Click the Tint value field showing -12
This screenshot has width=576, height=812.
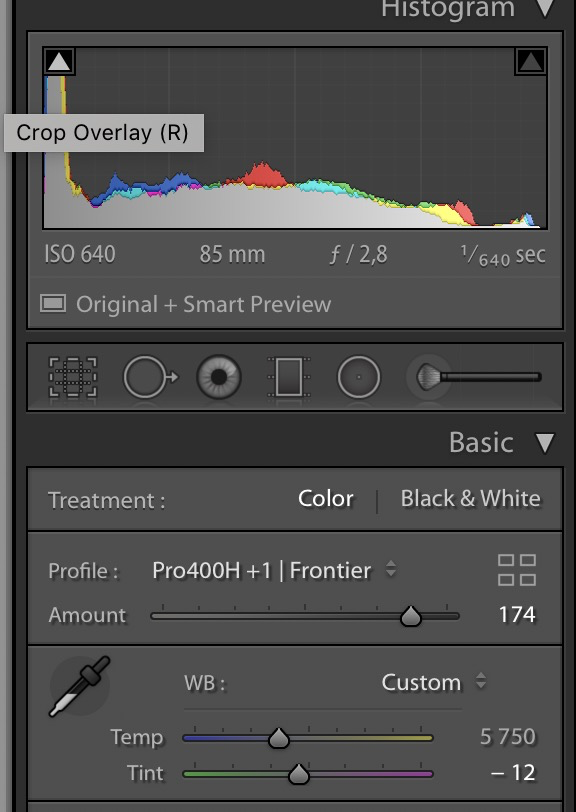513,773
